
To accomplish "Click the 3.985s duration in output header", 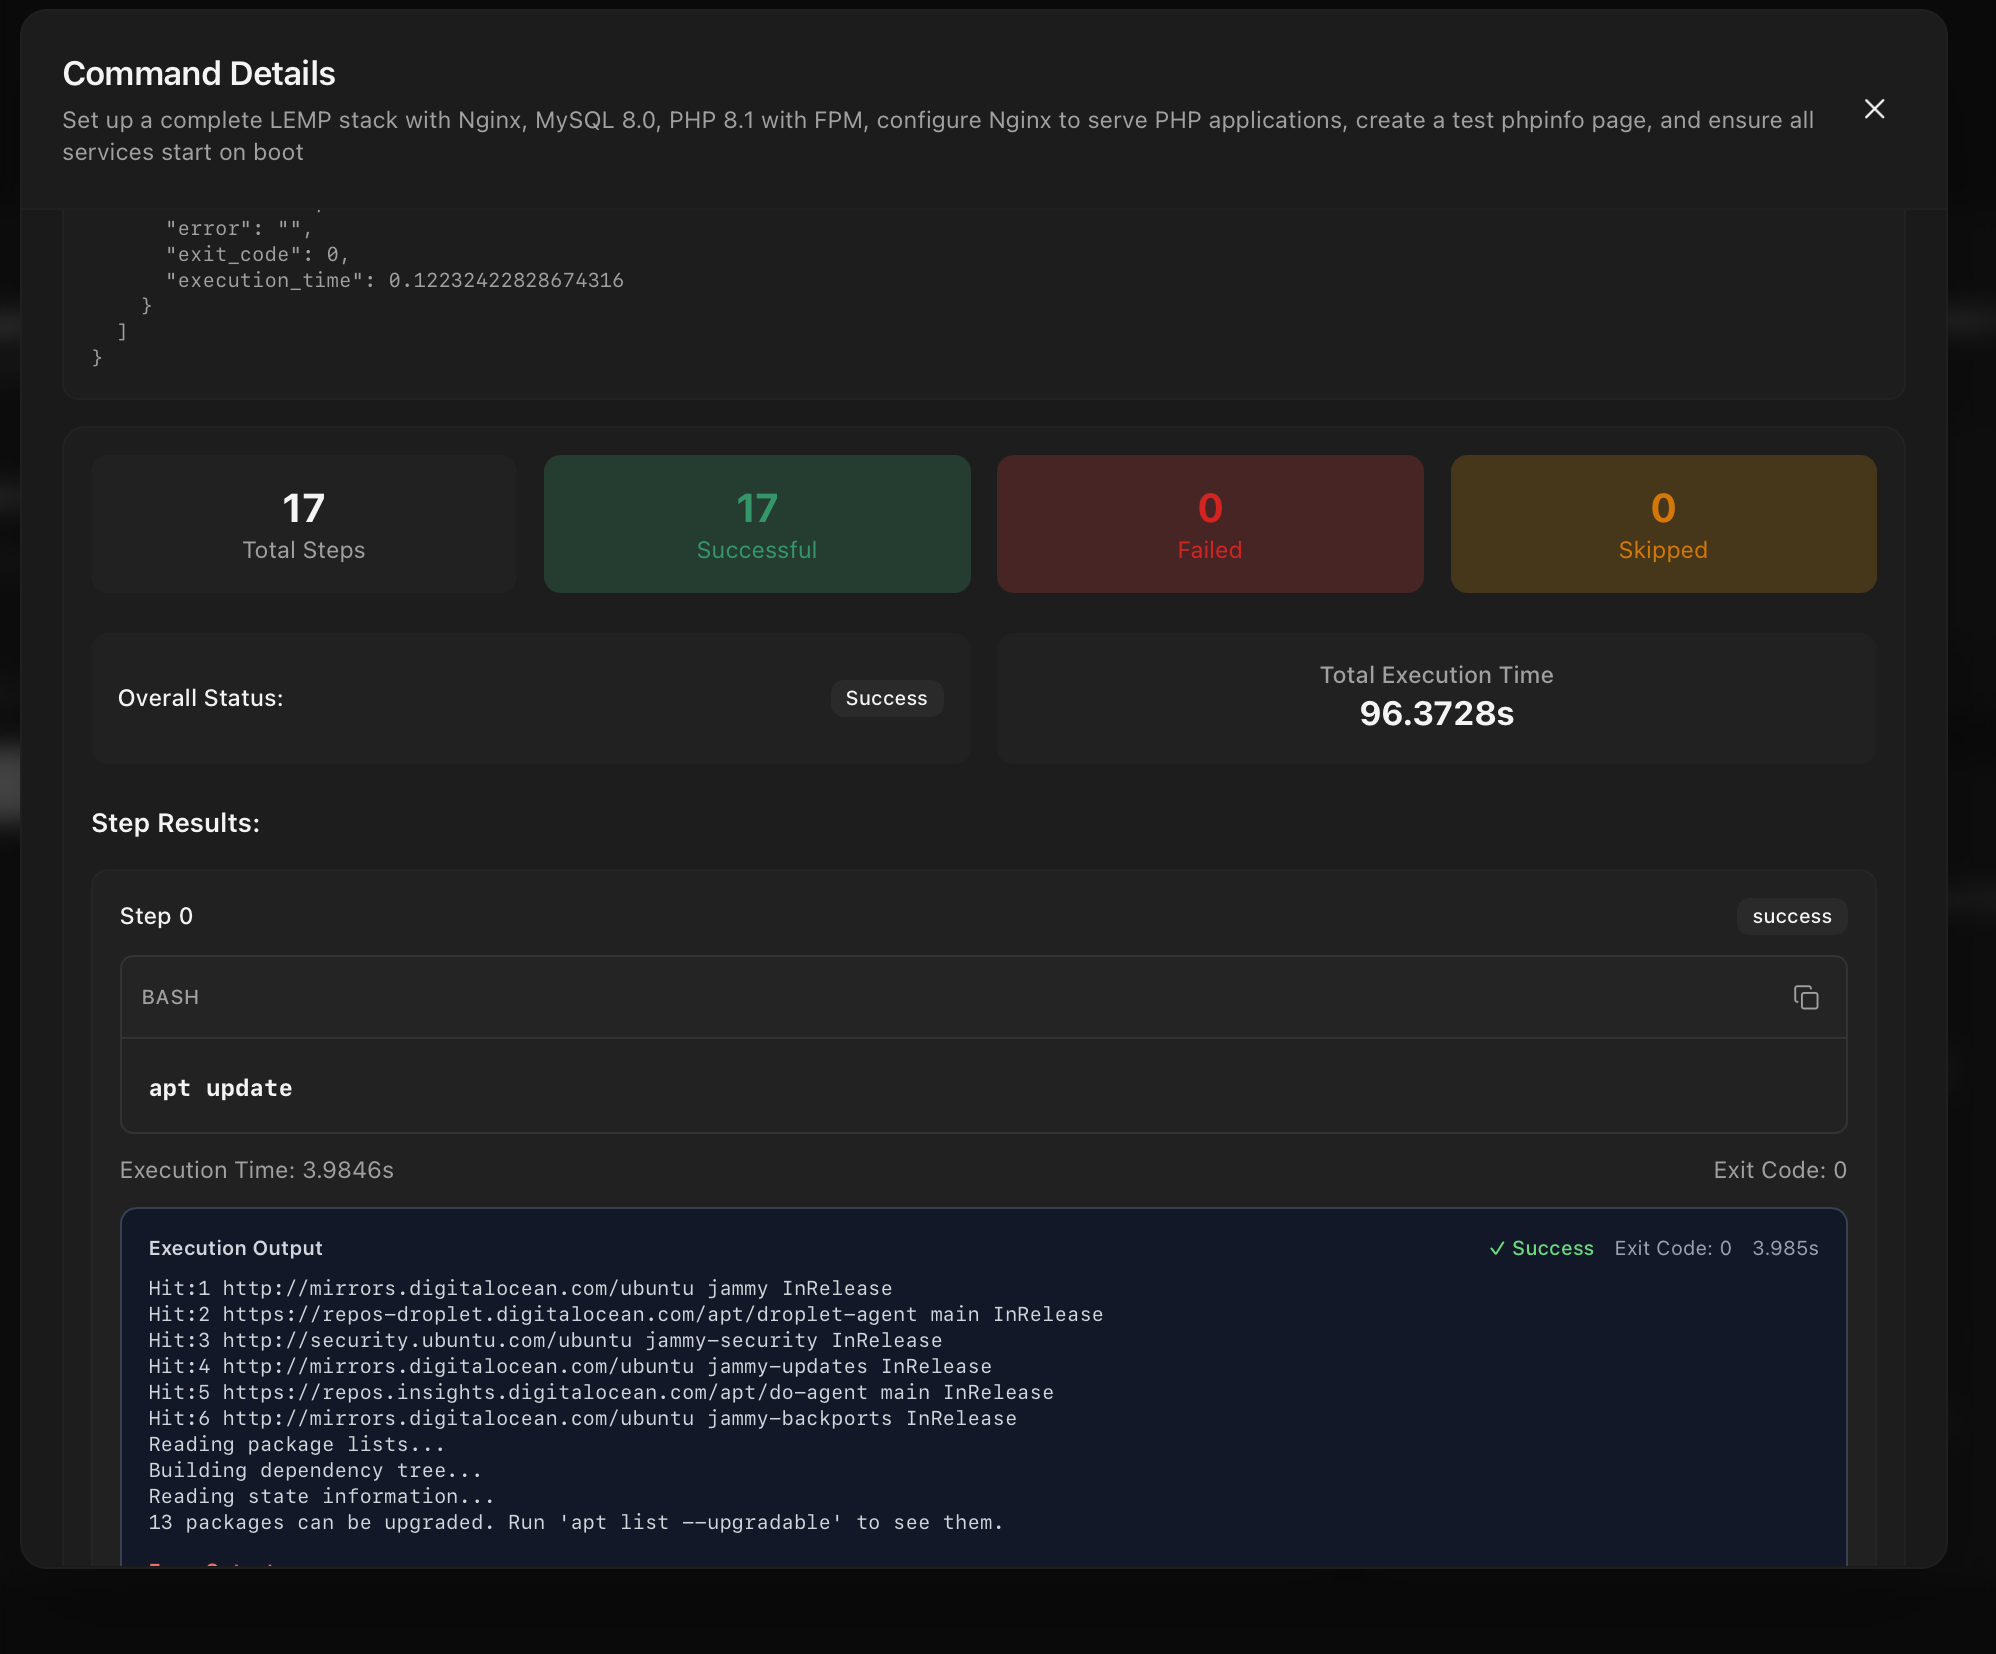I will pyautogui.click(x=1784, y=1248).
